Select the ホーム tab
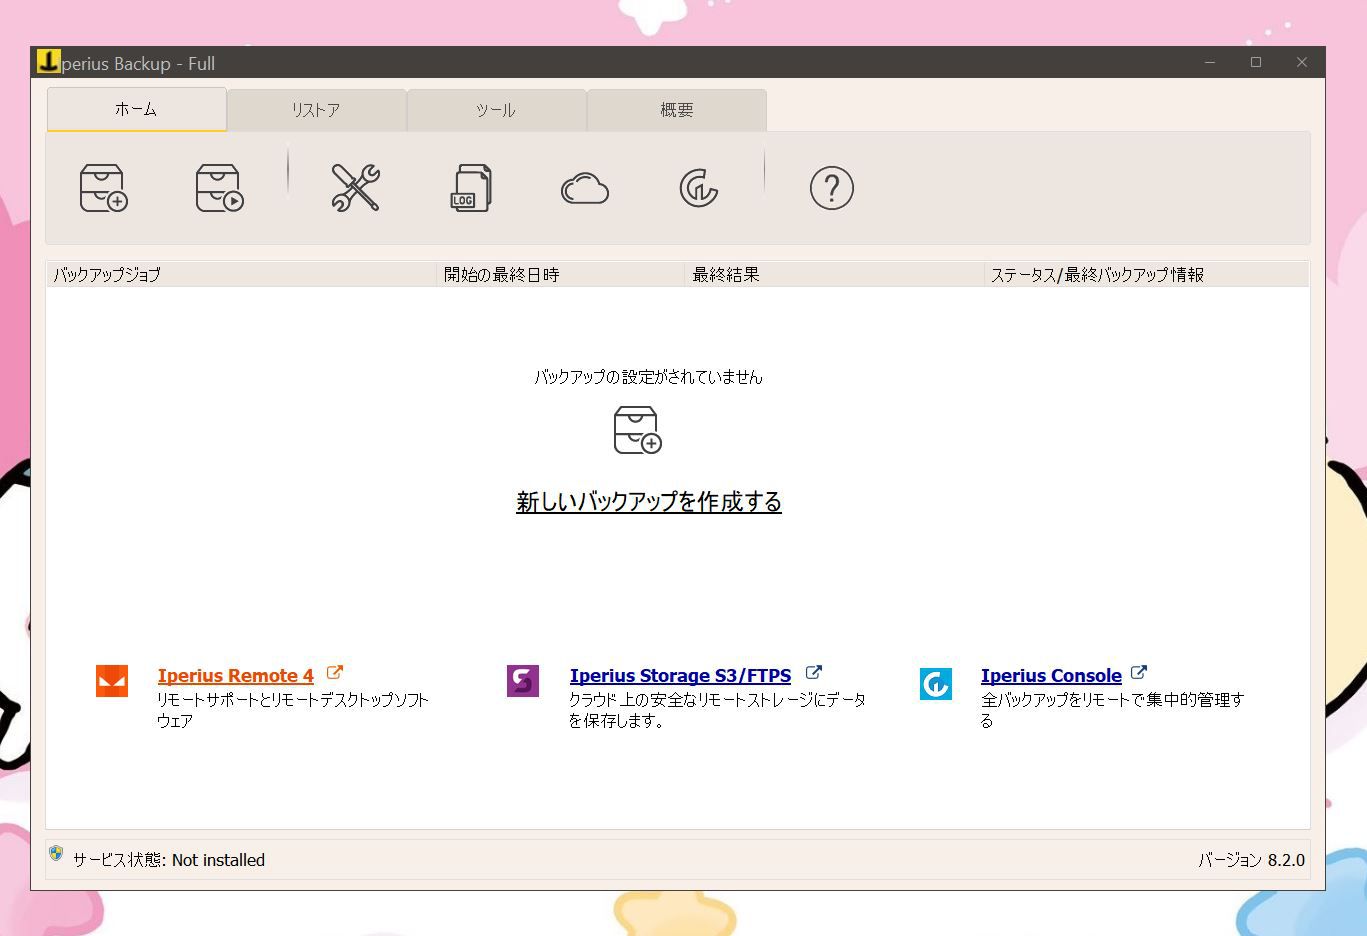The width and height of the screenshot is (1367, 936). [x=136, y=109]
